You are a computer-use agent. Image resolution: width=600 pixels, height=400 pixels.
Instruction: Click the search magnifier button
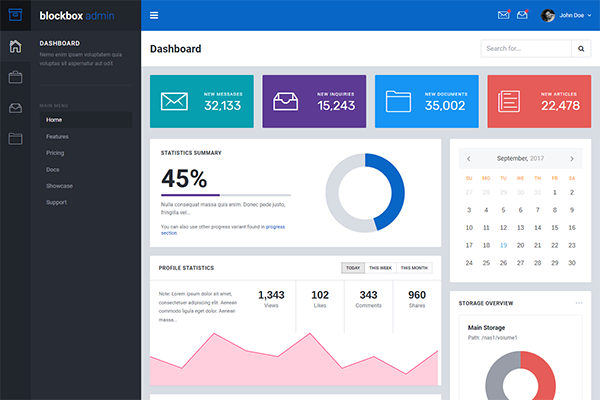(x=581, y=49)
